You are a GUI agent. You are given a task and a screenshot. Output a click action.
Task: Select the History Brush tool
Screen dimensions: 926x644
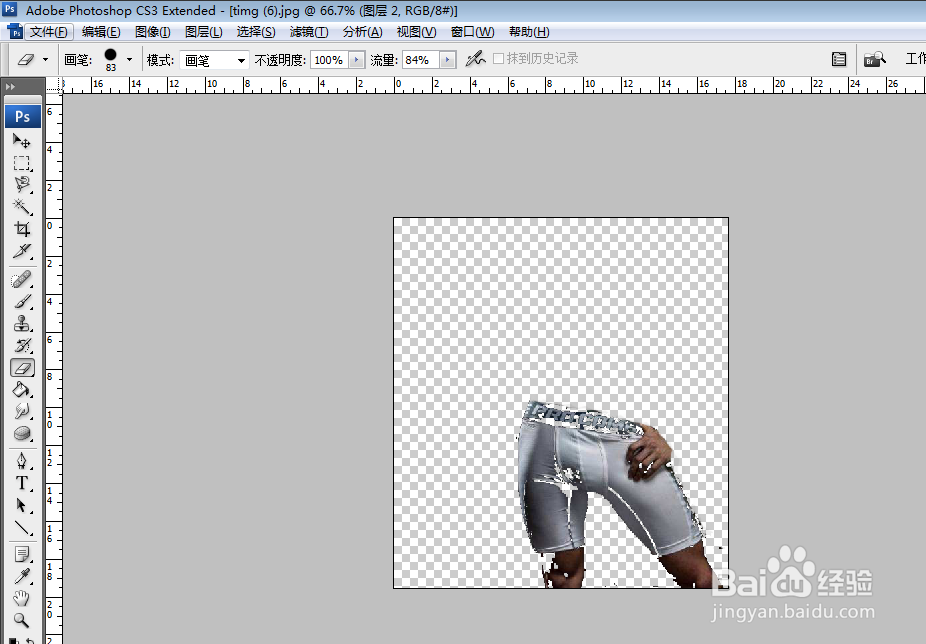(22, 346)
